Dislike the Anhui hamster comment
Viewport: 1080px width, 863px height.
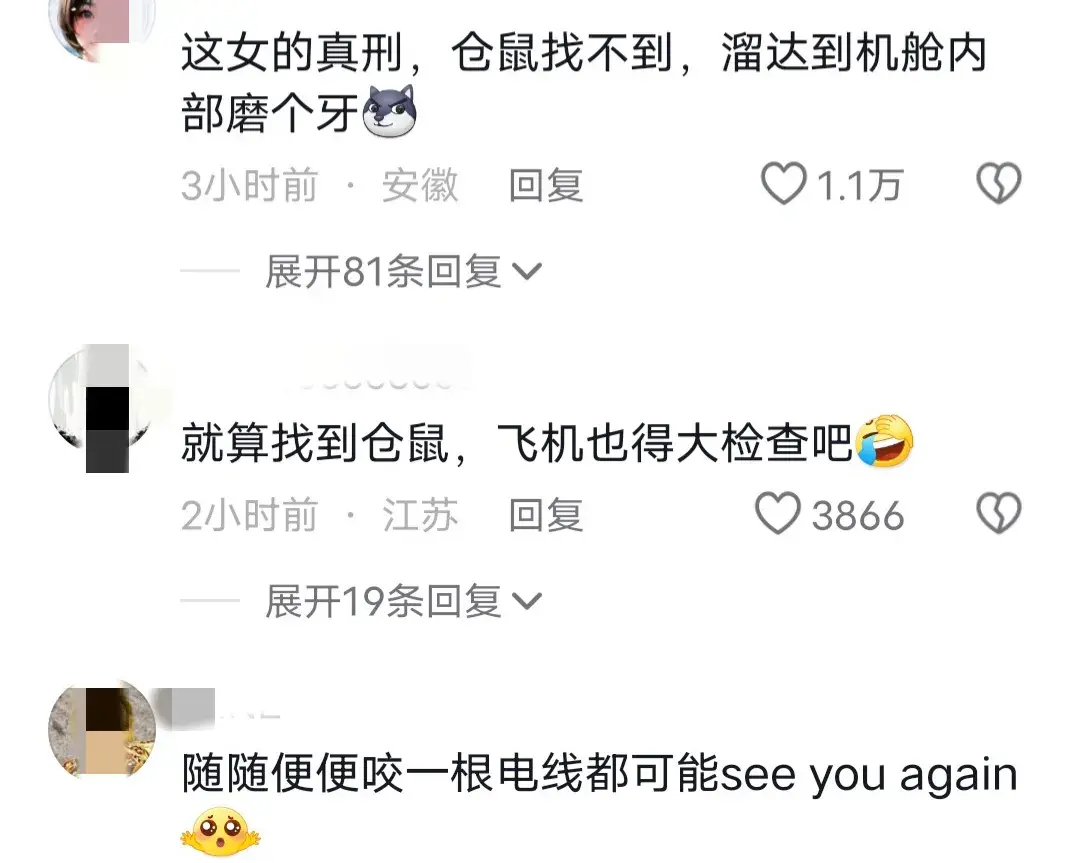(999, 184)
